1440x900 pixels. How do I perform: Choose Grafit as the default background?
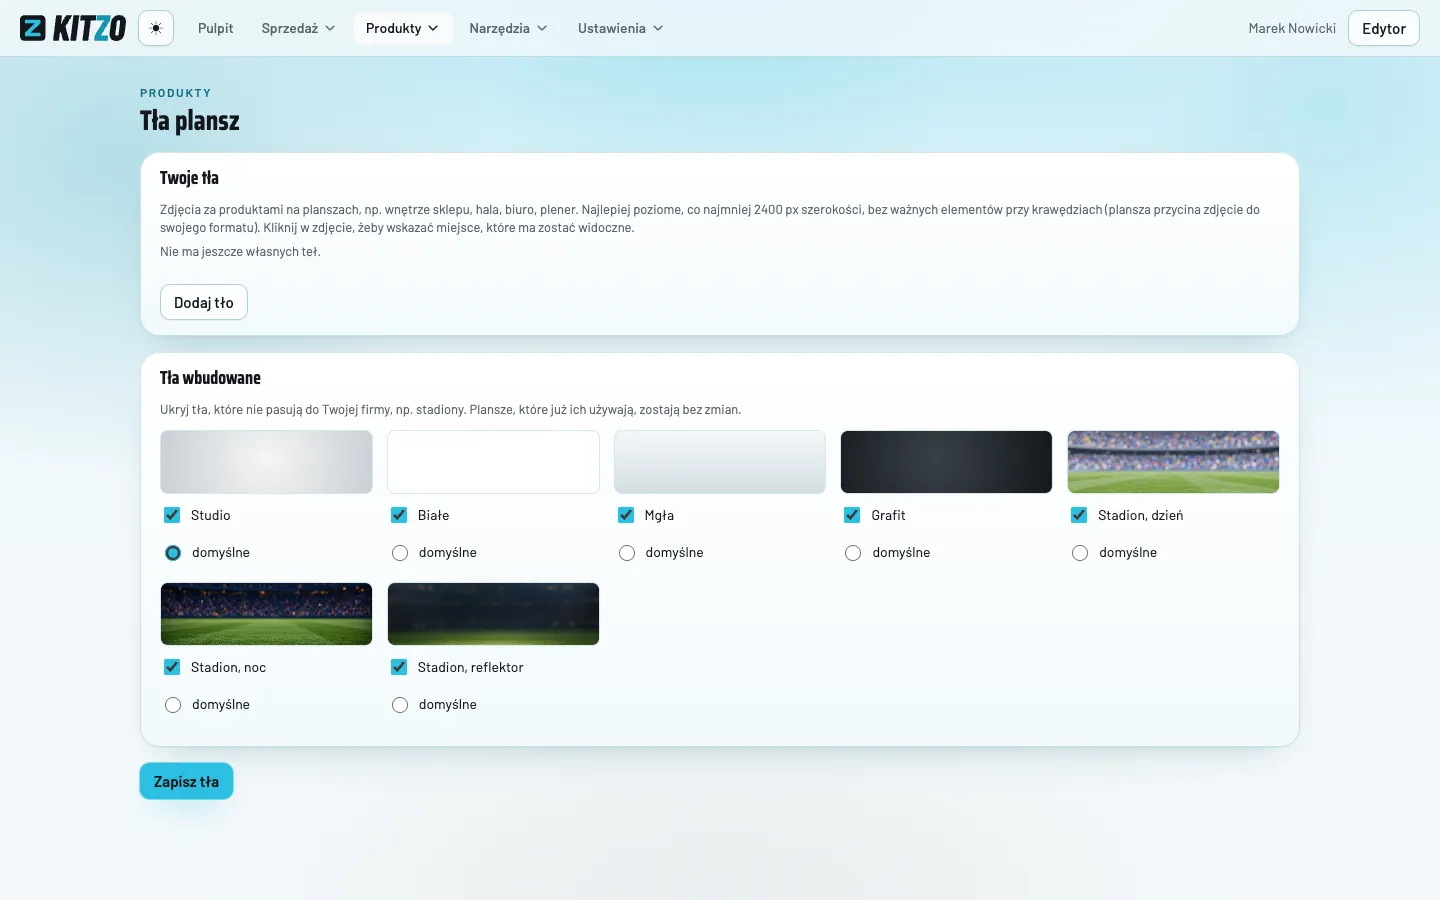tap(853, 553)
